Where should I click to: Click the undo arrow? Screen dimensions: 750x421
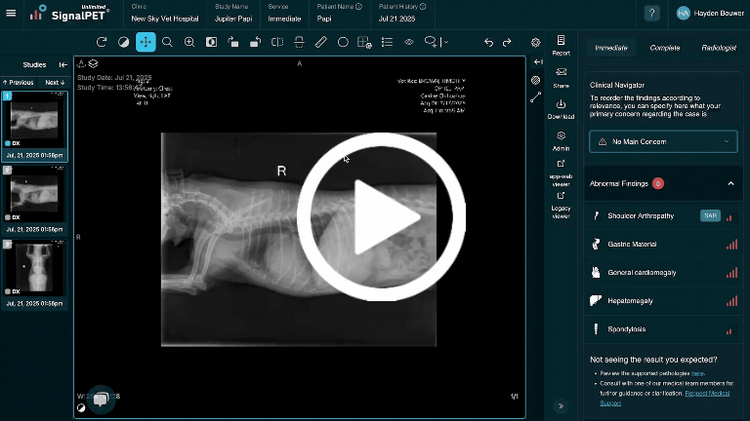[x=488, y=42]
